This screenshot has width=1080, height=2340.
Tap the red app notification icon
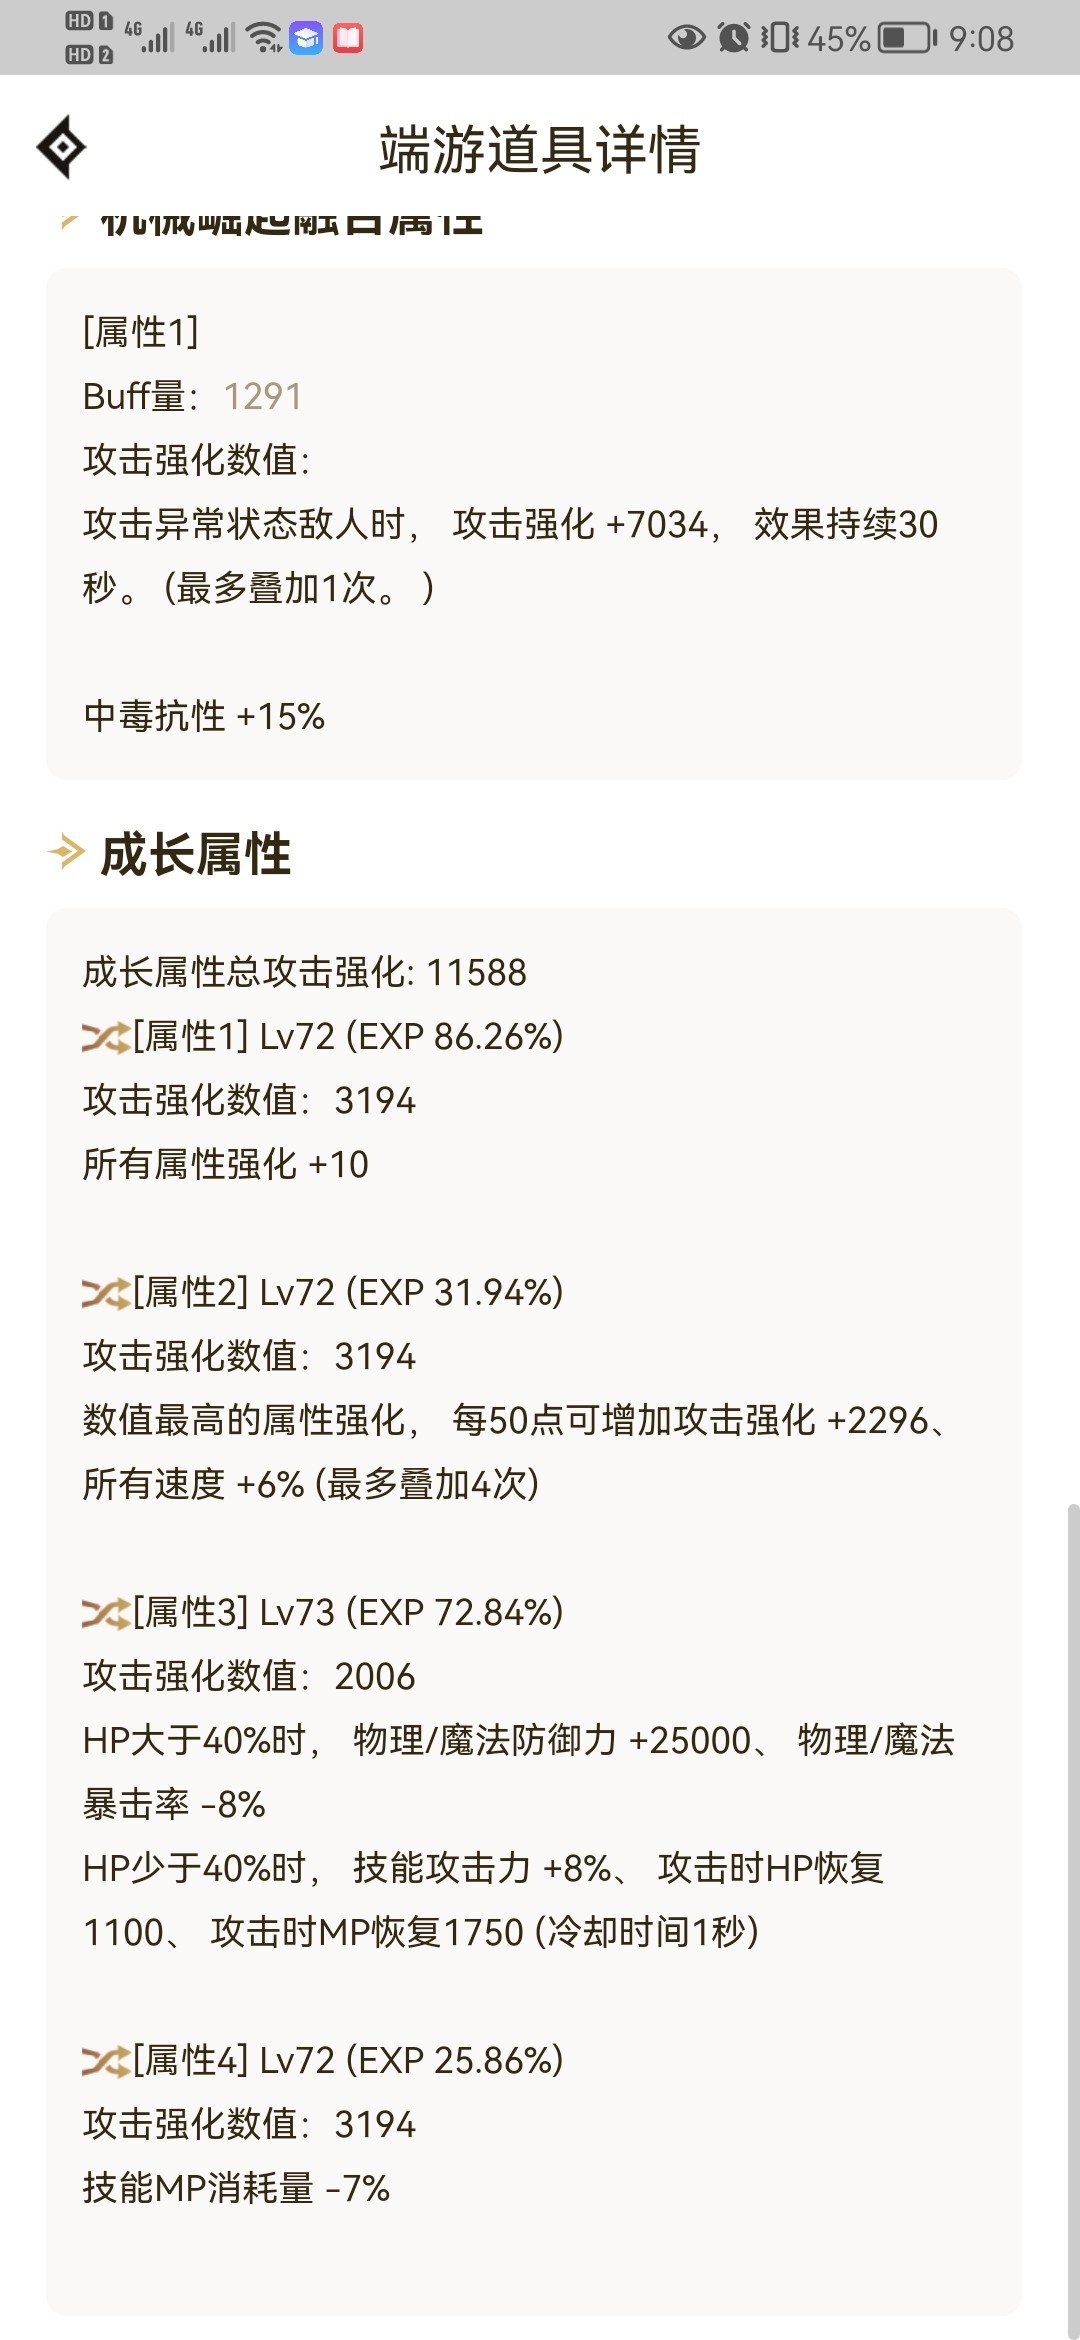point(347,38)
